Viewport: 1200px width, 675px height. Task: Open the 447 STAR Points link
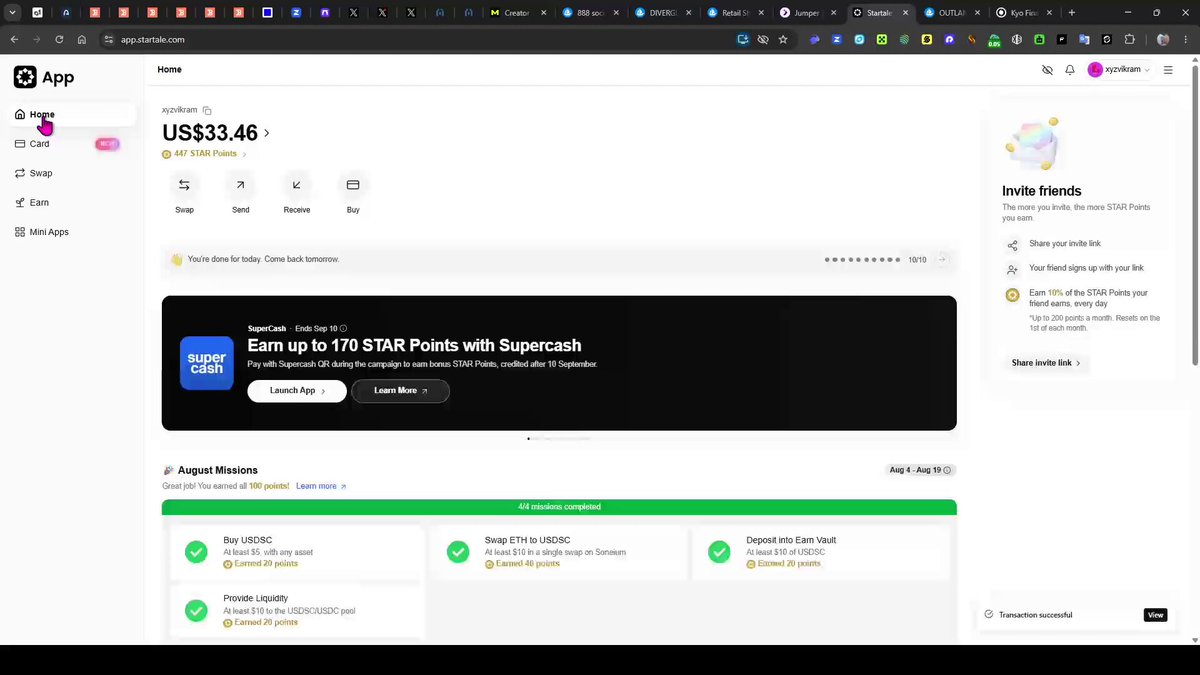[204, 154]
